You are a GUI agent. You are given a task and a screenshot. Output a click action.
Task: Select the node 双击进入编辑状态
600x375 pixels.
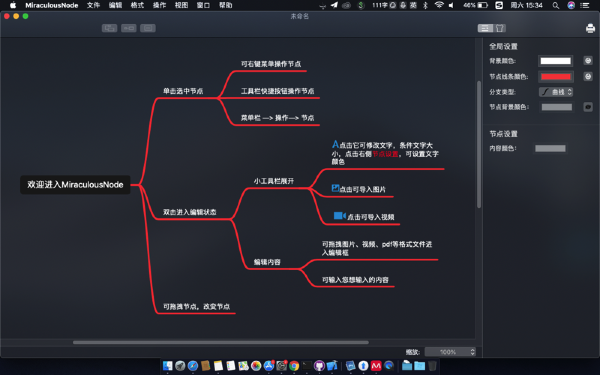pos(190,212)
